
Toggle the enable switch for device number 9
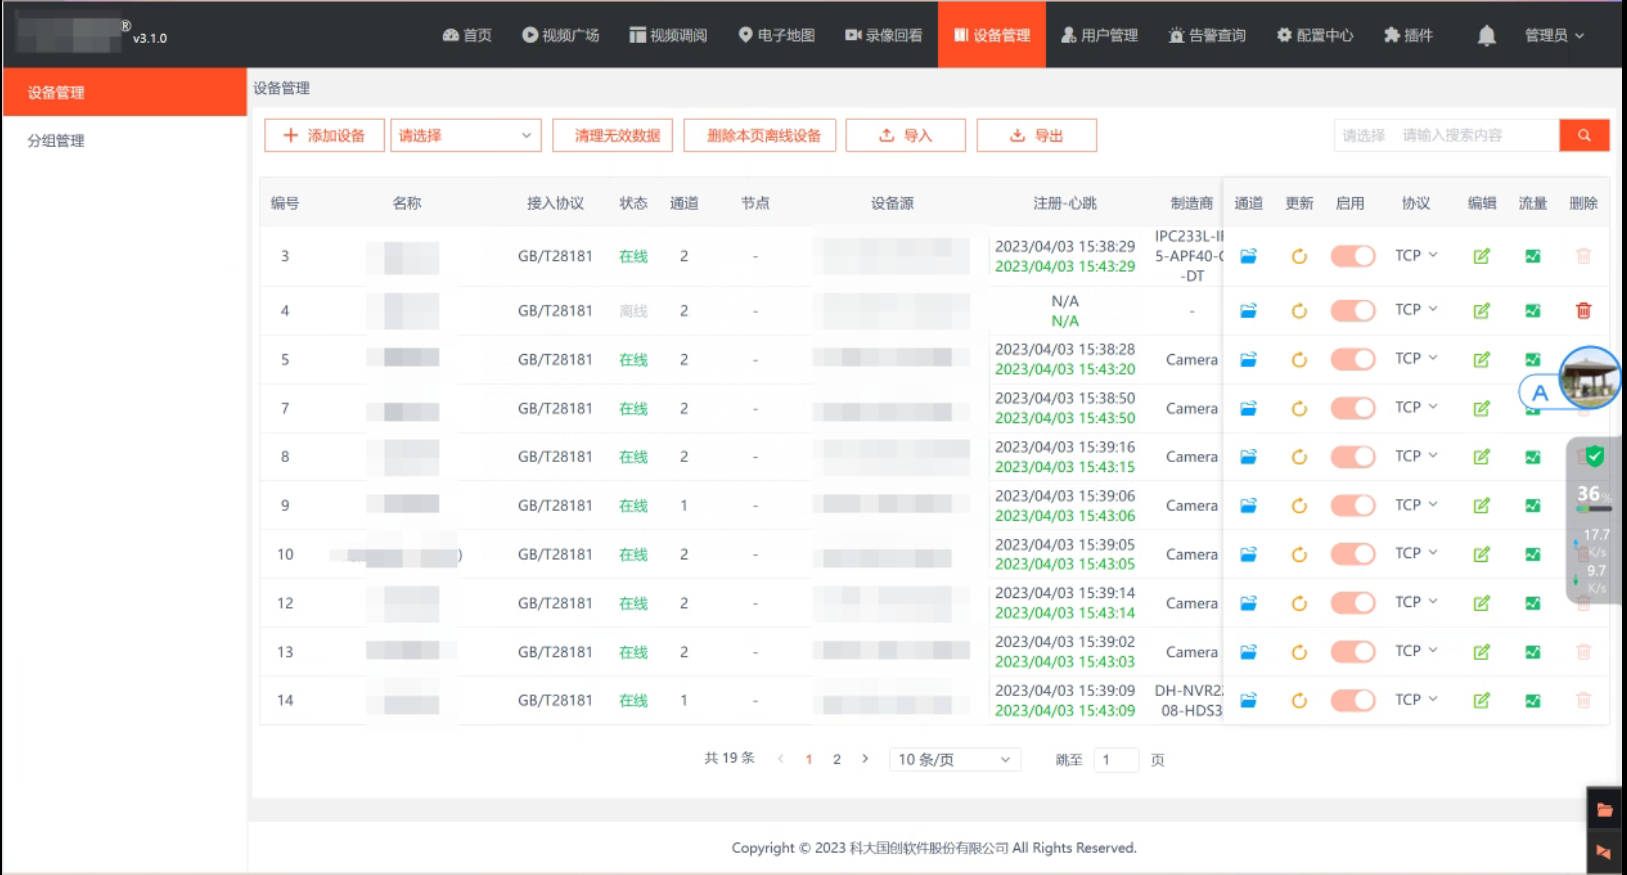[1352, 506]
